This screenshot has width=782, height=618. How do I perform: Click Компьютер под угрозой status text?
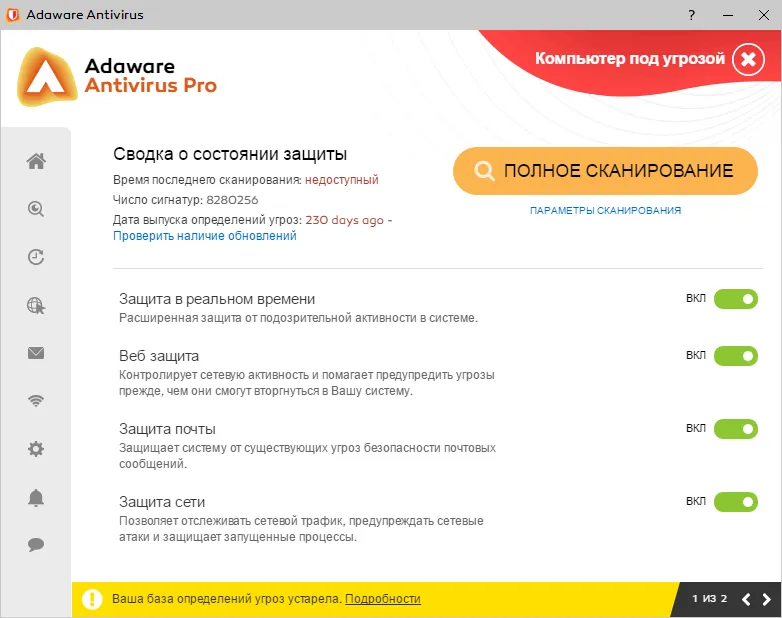629,58
